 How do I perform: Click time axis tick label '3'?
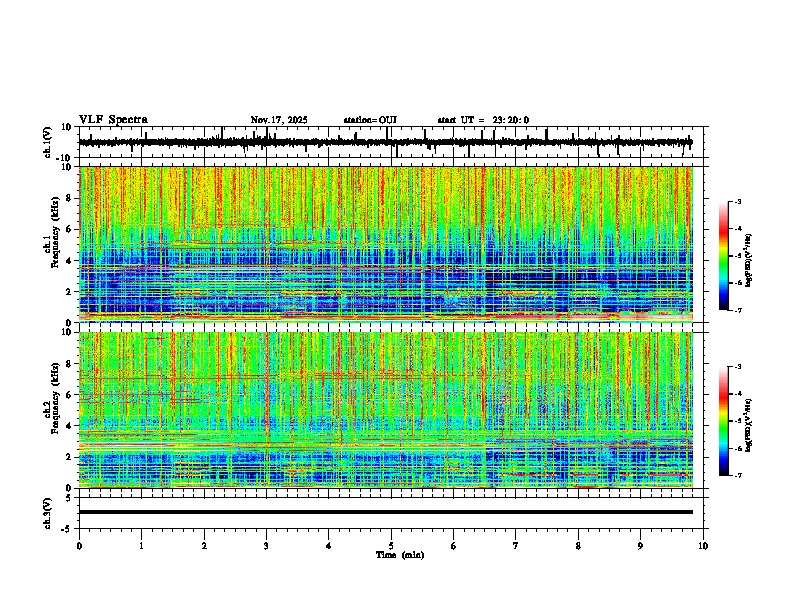[x=266, y=546]
